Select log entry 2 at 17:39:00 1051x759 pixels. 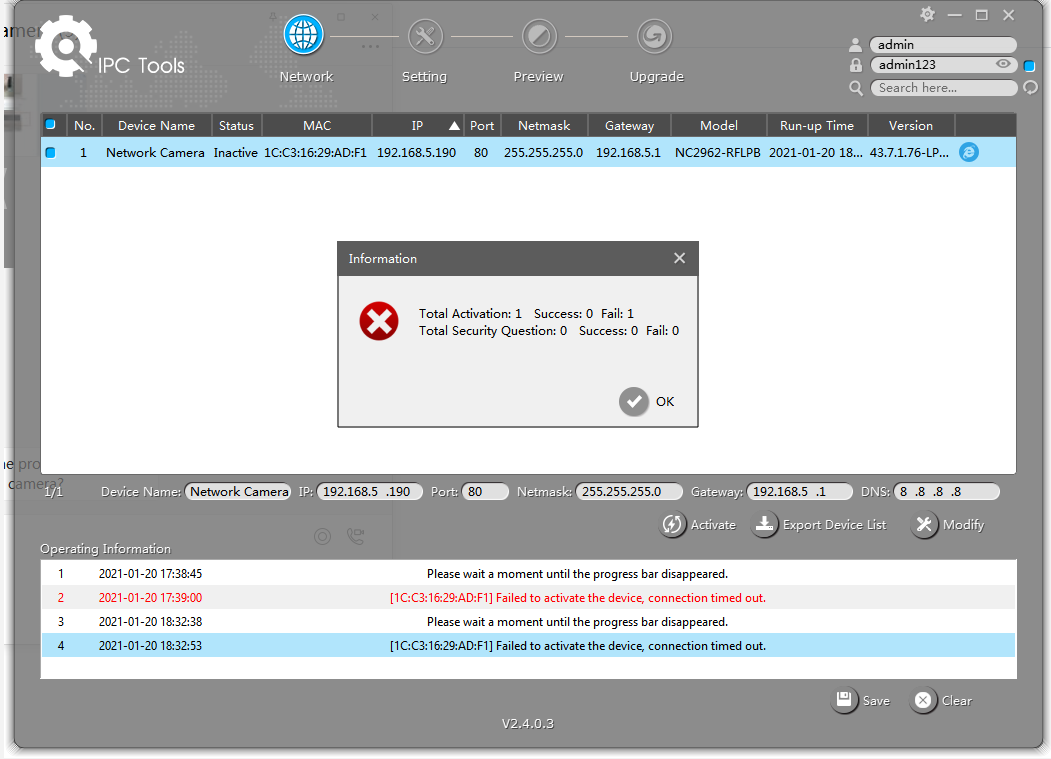(528, 597)
